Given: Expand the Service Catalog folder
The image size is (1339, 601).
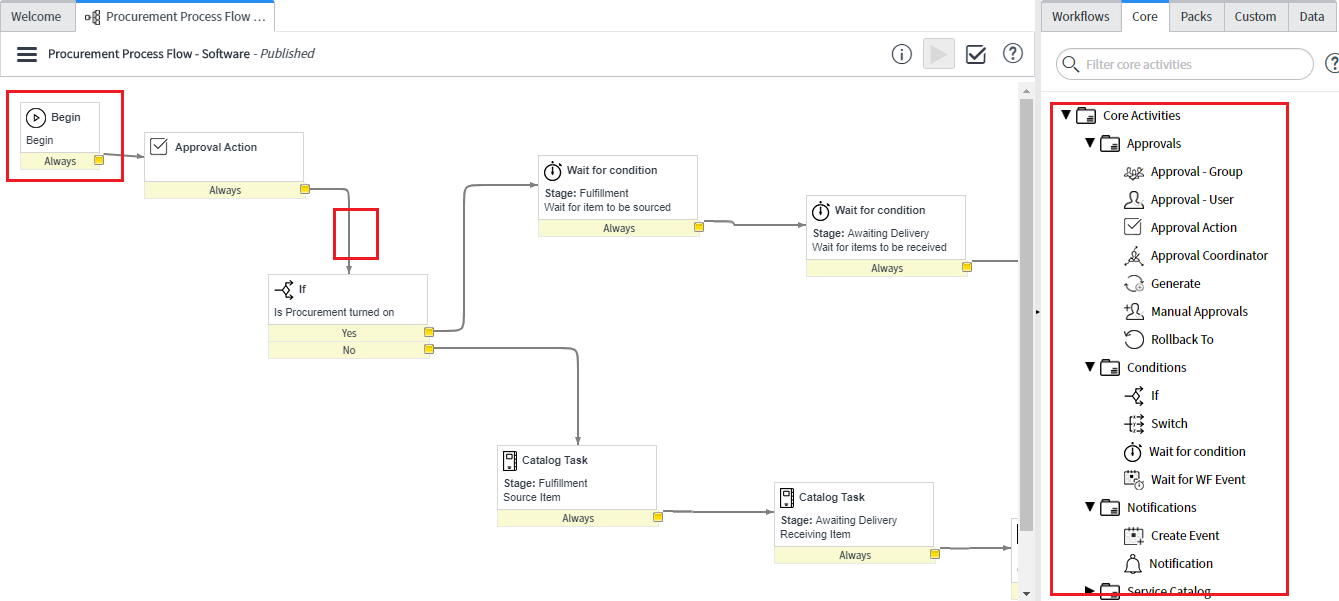Looking at the screenshot, I should 1090,591.
